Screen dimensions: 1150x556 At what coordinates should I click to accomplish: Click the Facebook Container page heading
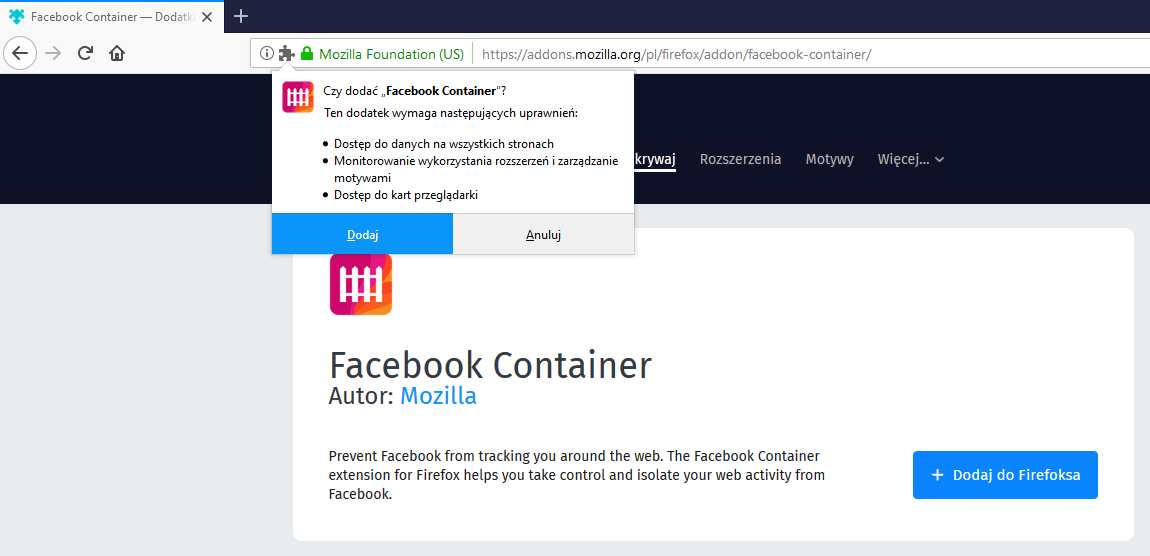[x=491, y=365]
